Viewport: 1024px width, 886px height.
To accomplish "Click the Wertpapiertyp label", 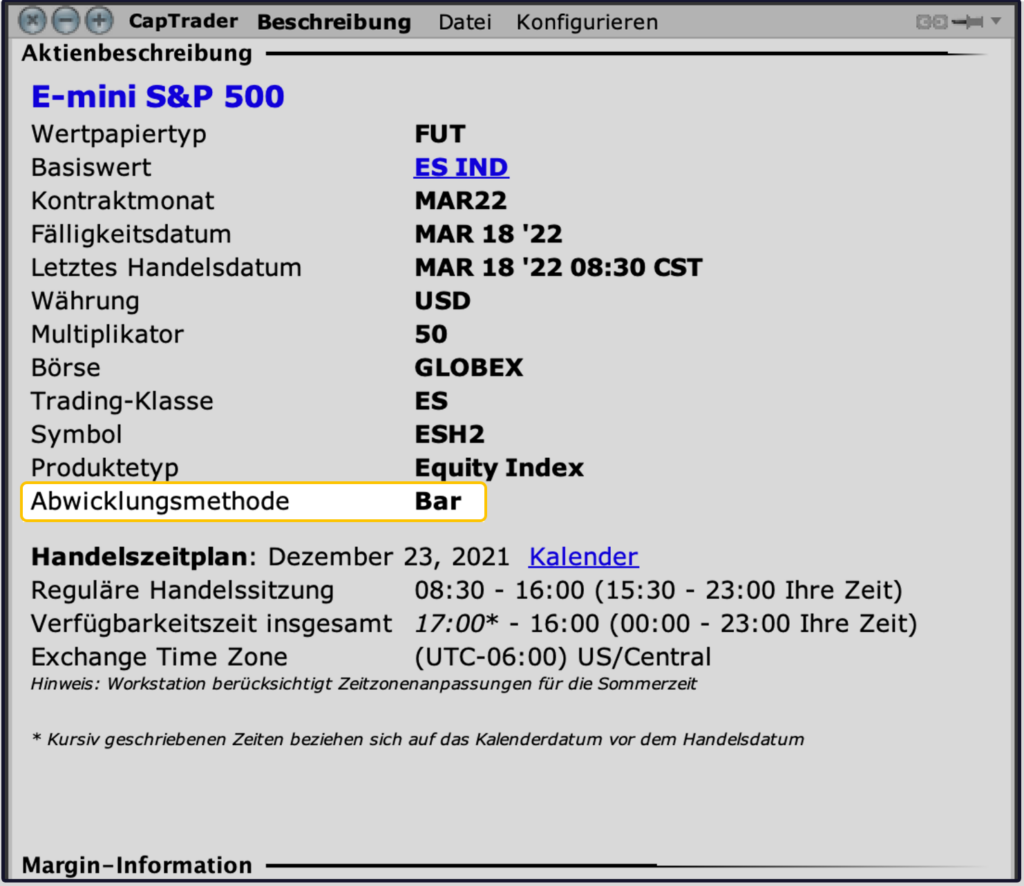I will 119,134.
